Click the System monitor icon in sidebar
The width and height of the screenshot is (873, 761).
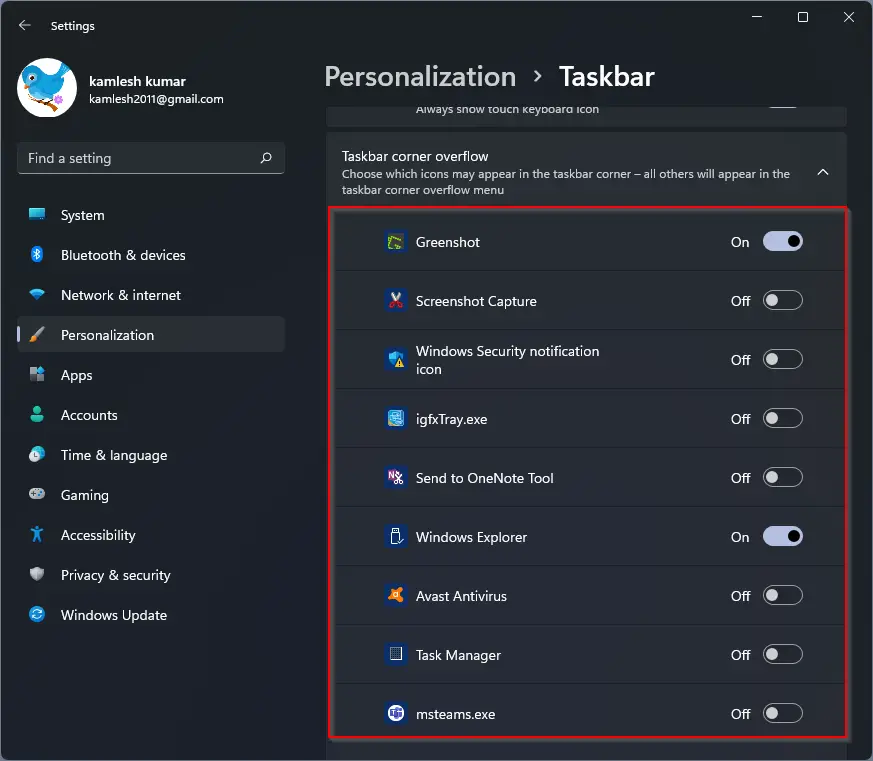37,215
